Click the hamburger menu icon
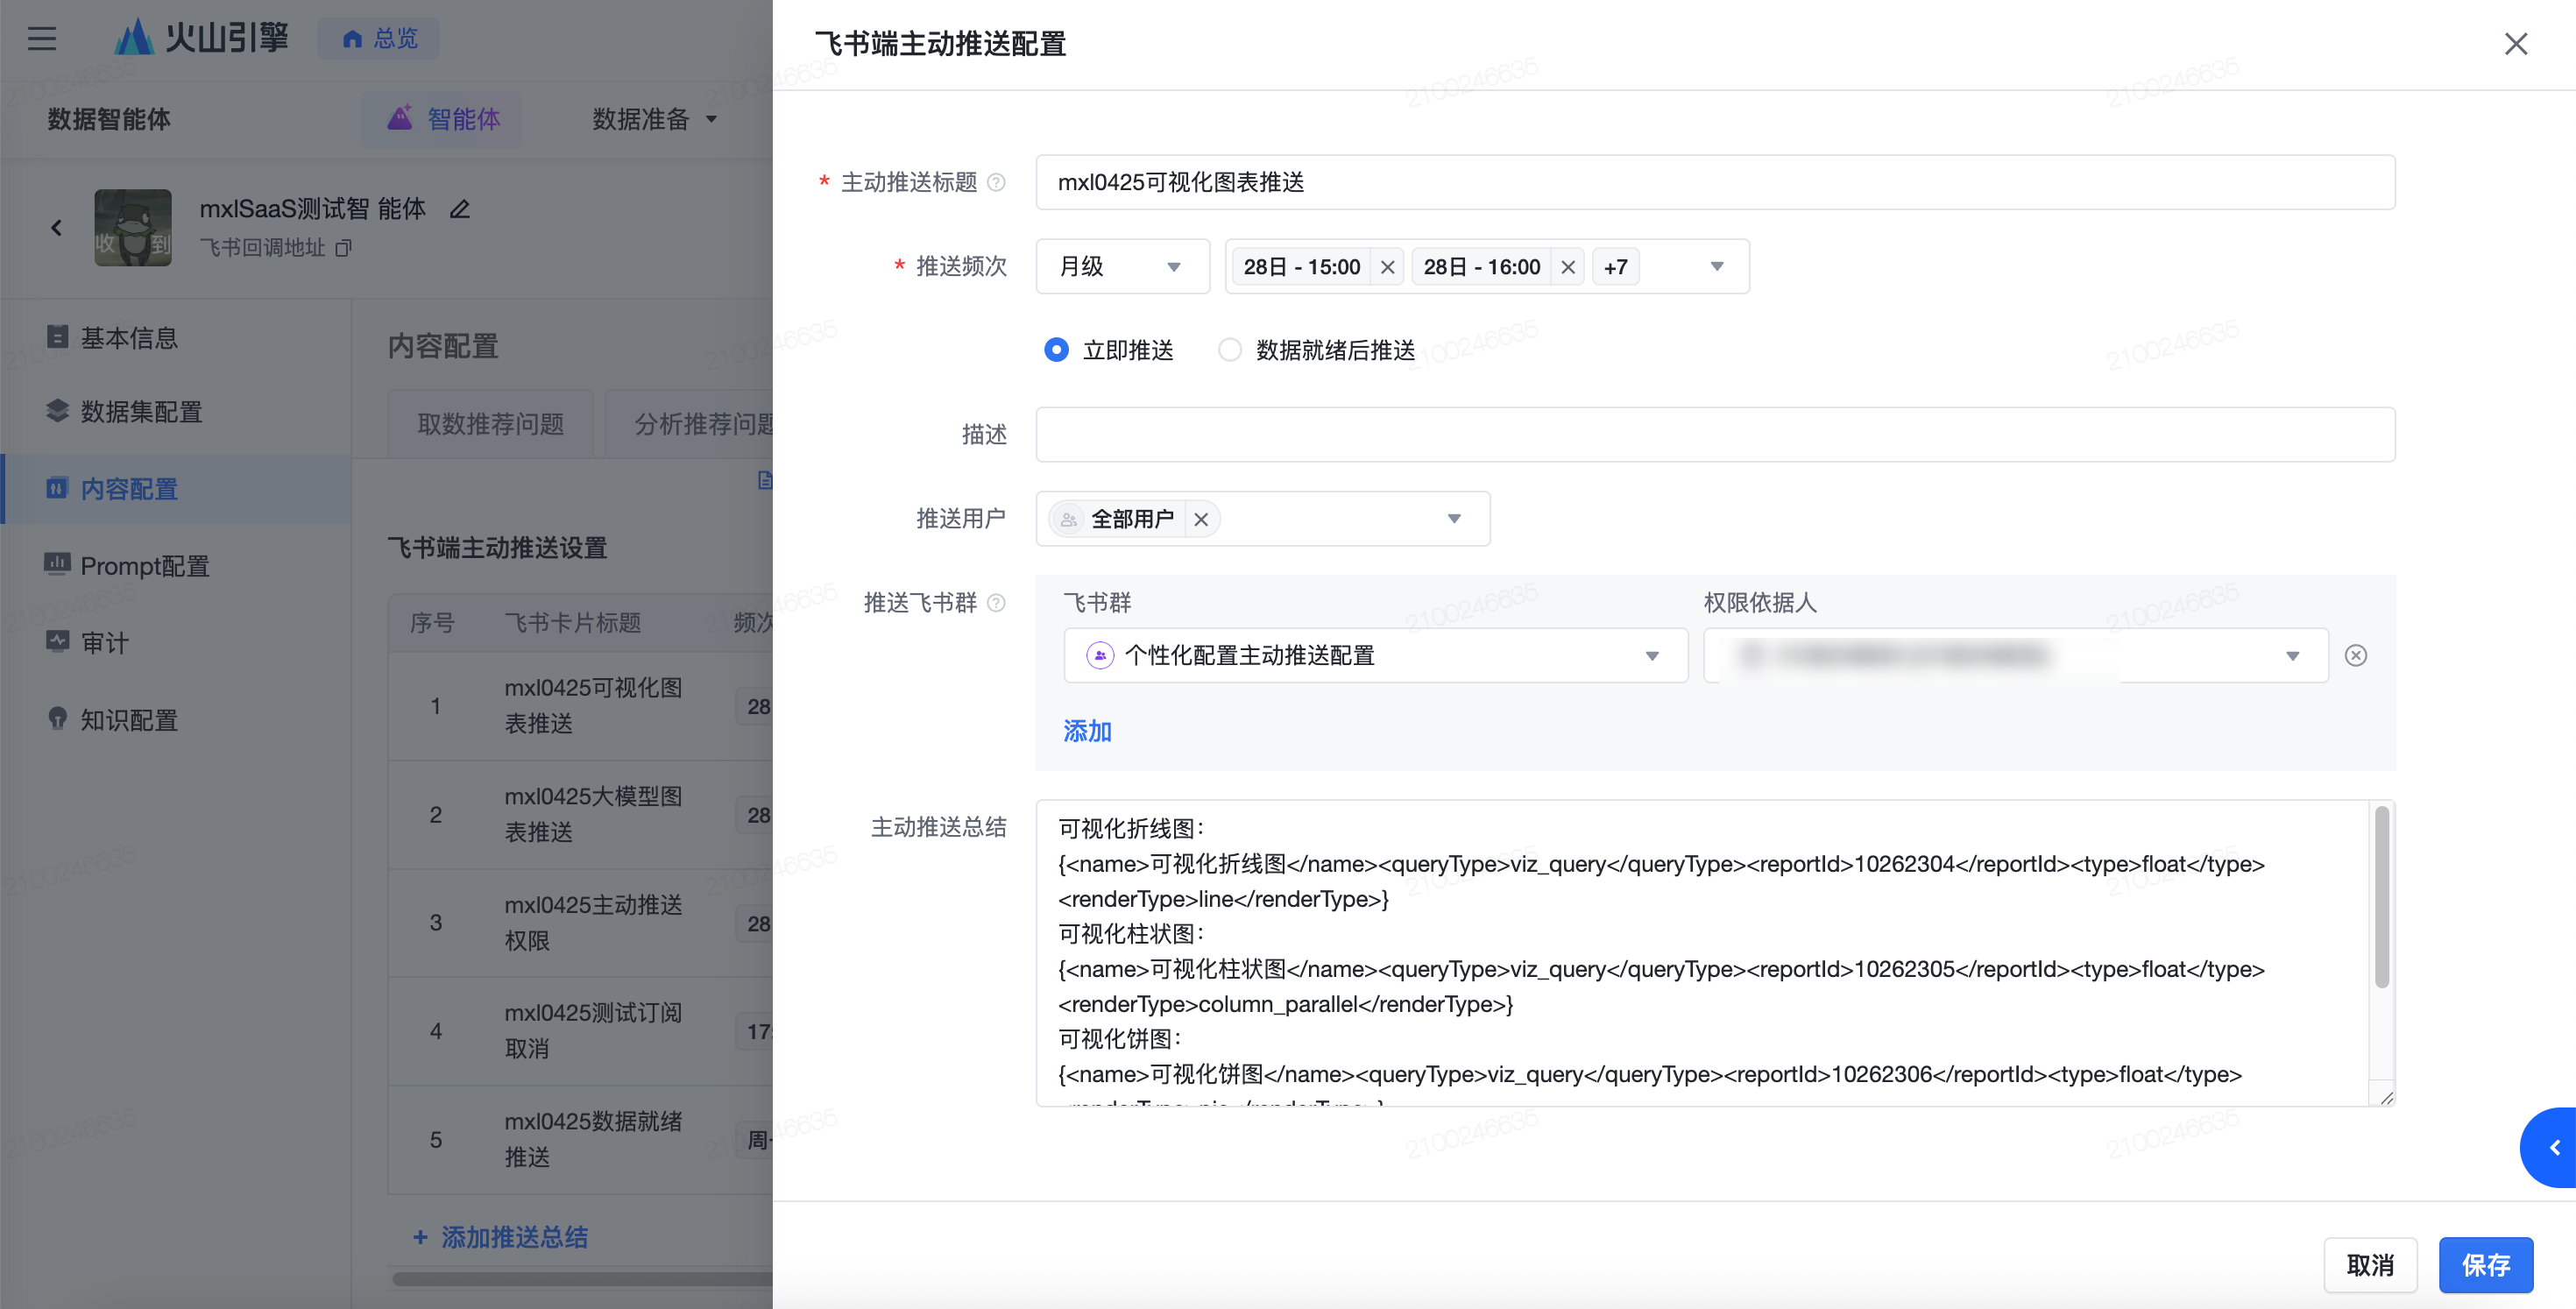 click(x=41, y=39)
